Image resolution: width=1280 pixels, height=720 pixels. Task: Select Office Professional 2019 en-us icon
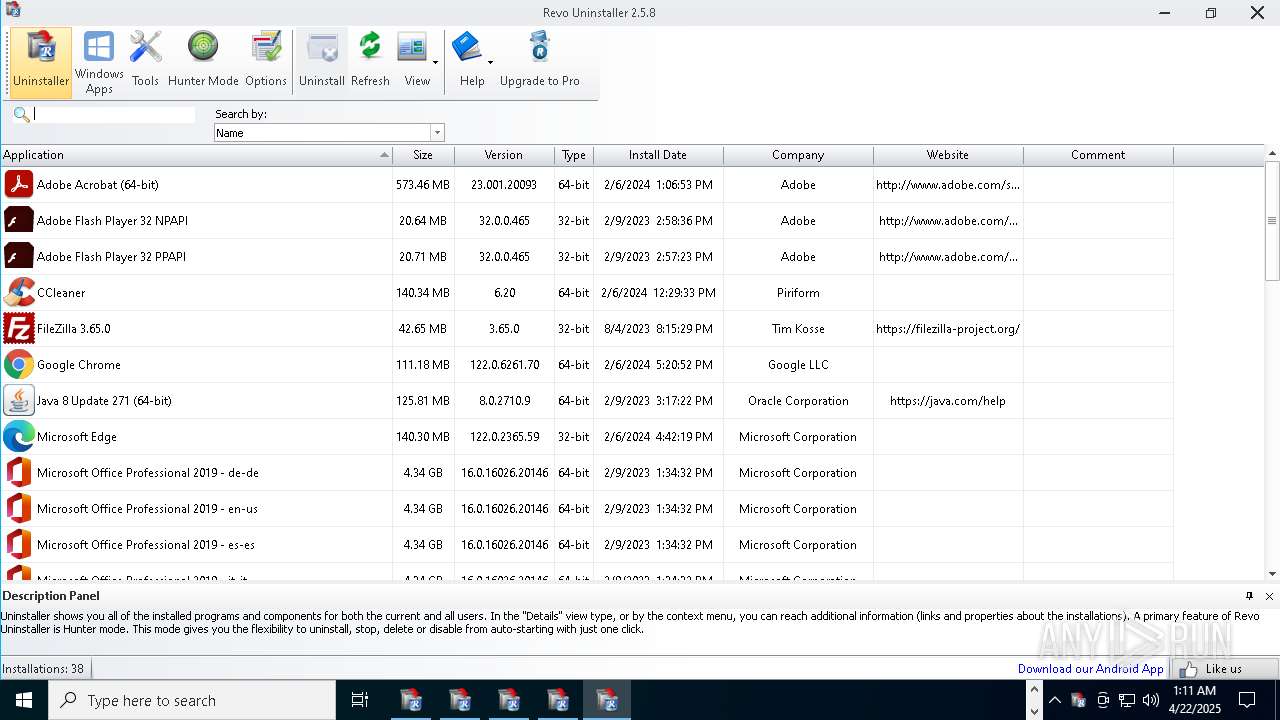[18, 508]
